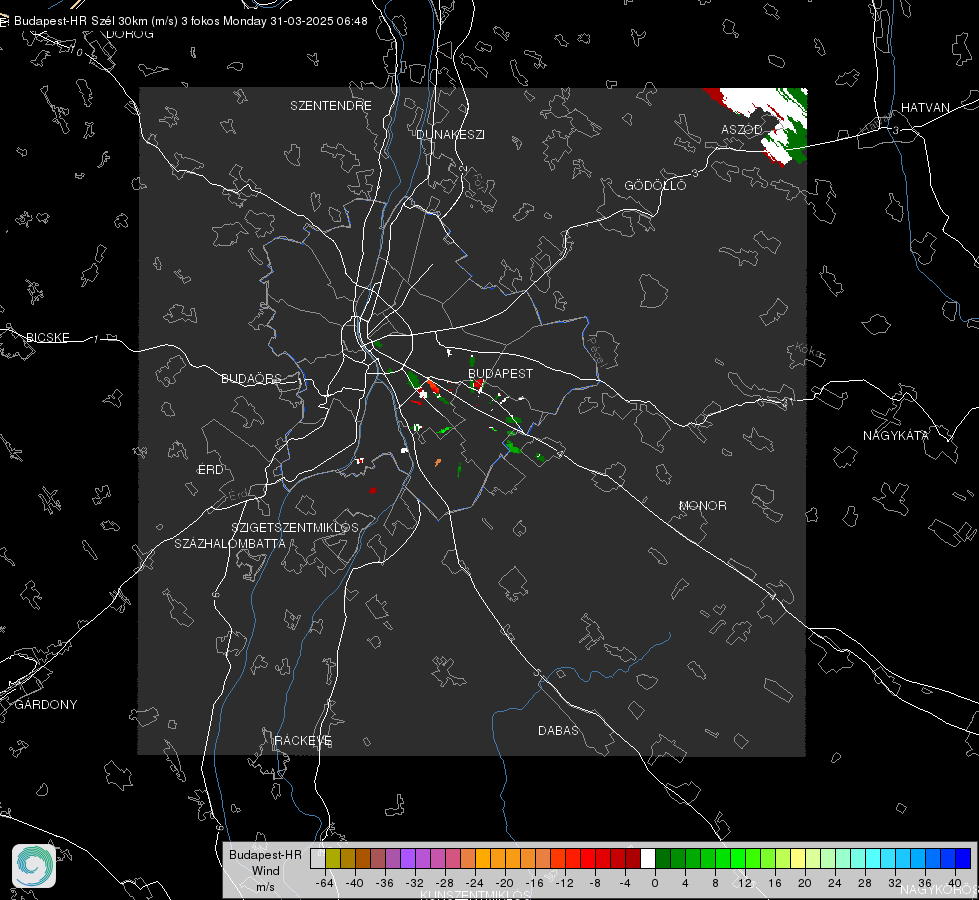979x900 pixels.
Task: Click the GÖDÖLLŐ town label
Action: click(655, 185)
